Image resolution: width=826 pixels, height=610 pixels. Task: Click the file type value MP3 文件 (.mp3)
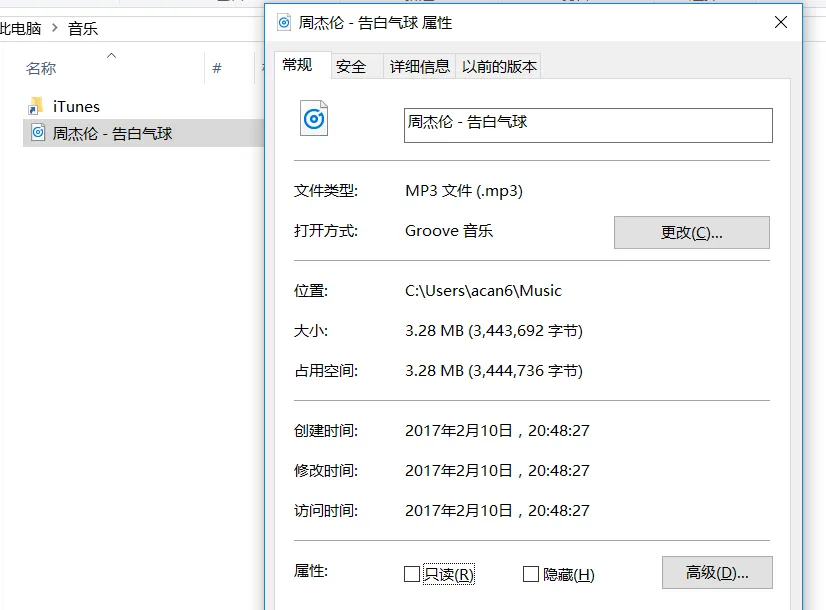(x=464, y=191)
